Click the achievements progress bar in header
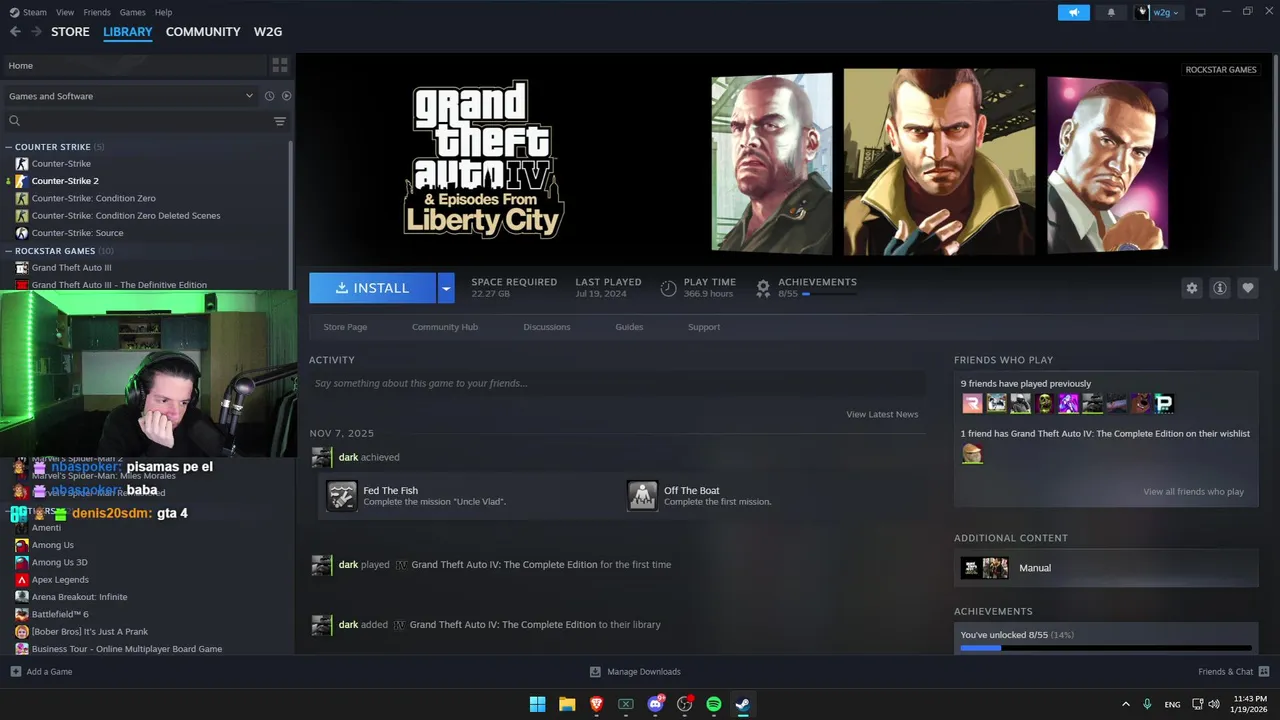The width and height of the screenshot is (1280, 720). click(829, 294)
